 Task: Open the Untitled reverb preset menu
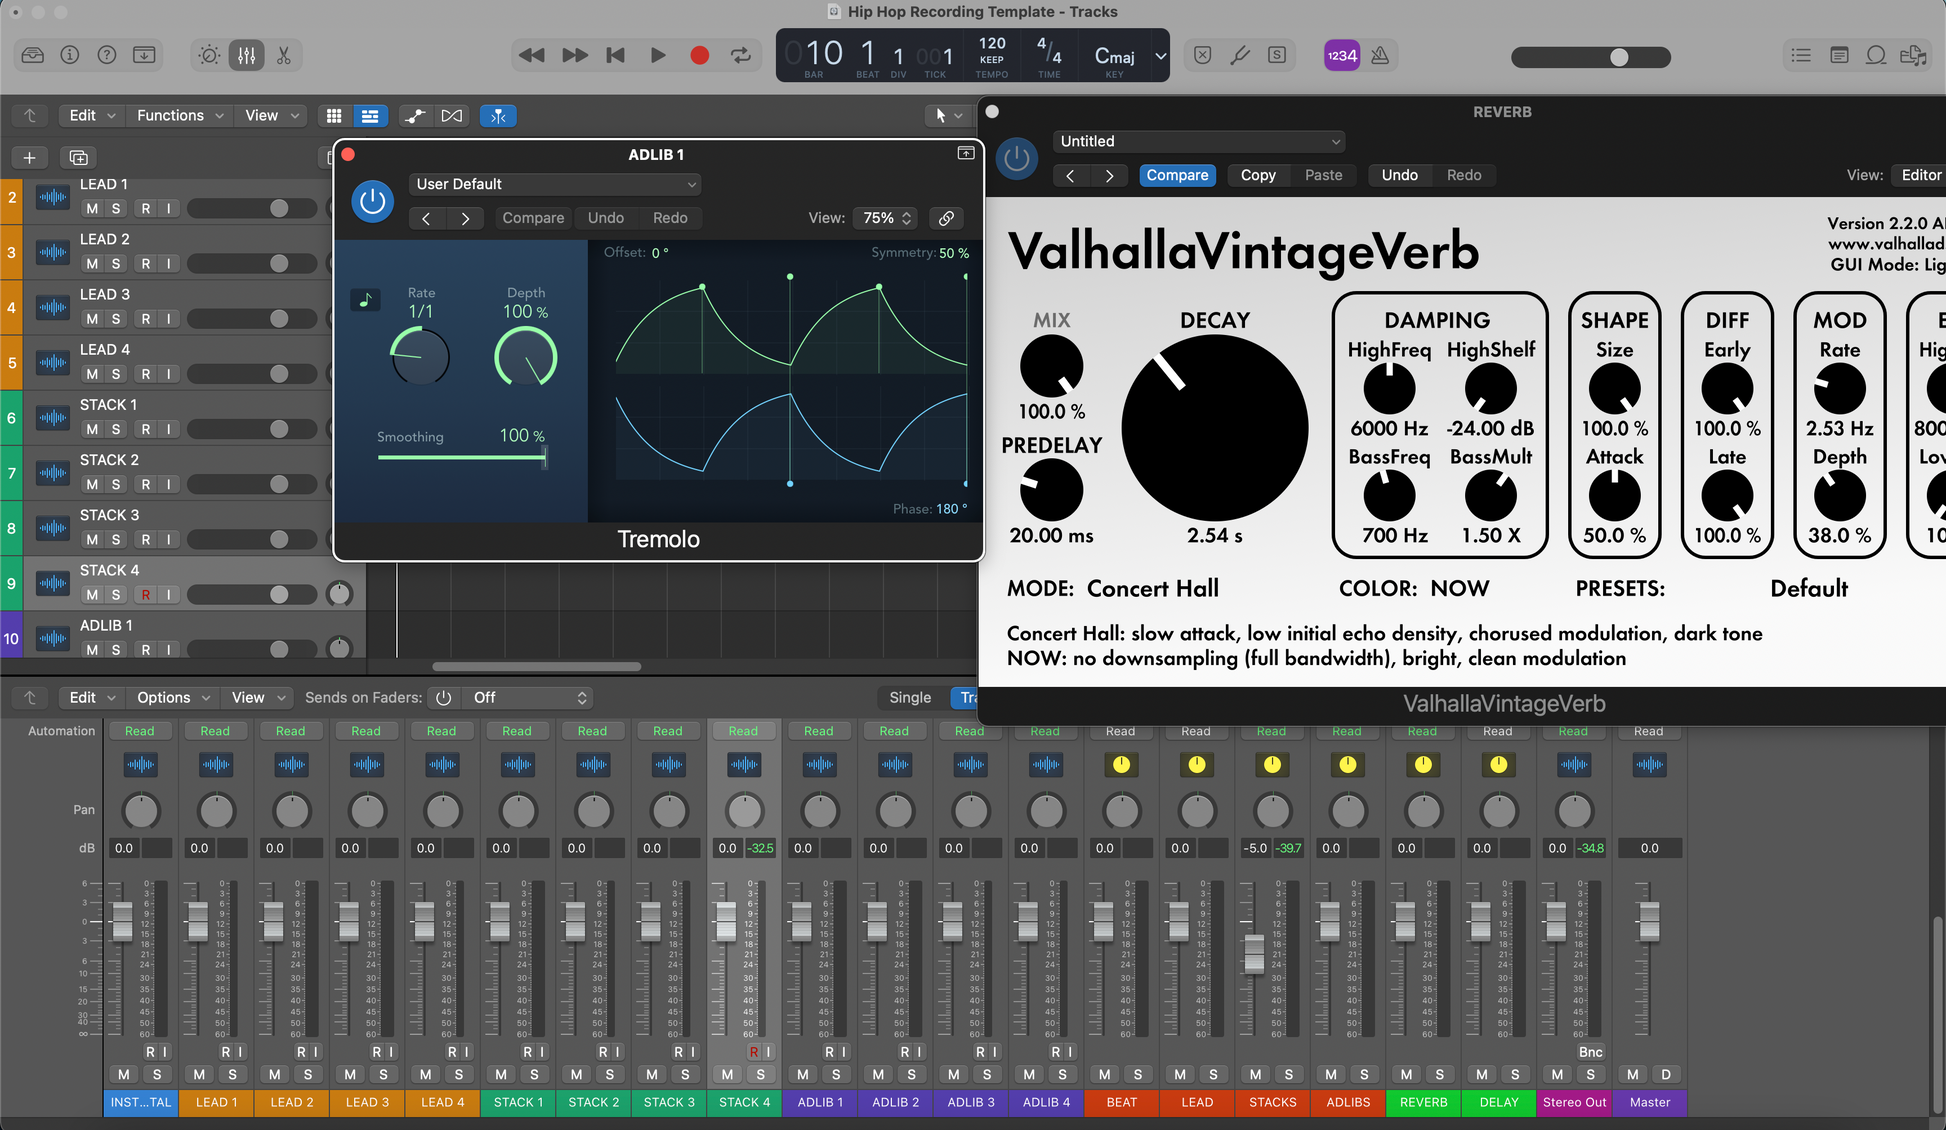coord(1198,141)
